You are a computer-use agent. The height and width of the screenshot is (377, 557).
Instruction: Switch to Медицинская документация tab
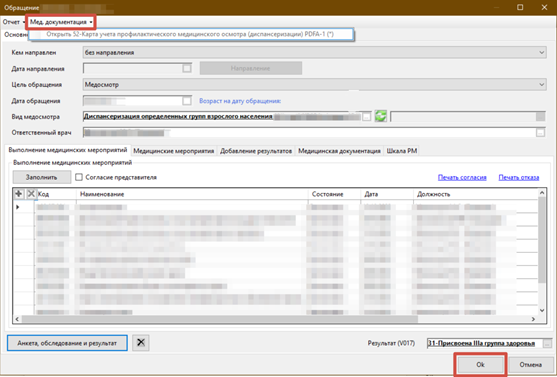click(339, 151)
